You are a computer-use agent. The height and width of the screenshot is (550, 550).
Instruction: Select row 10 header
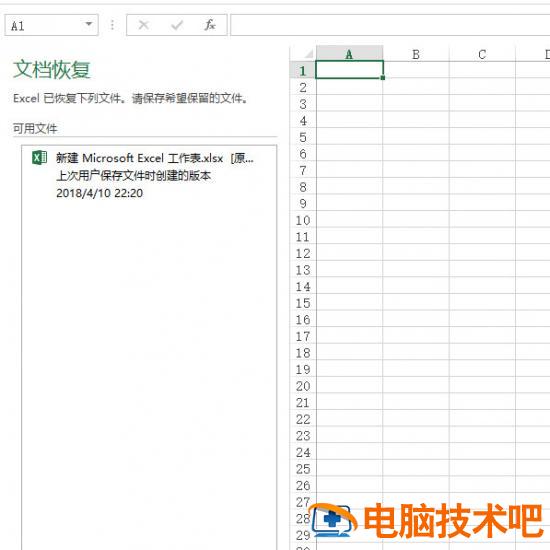303,220
